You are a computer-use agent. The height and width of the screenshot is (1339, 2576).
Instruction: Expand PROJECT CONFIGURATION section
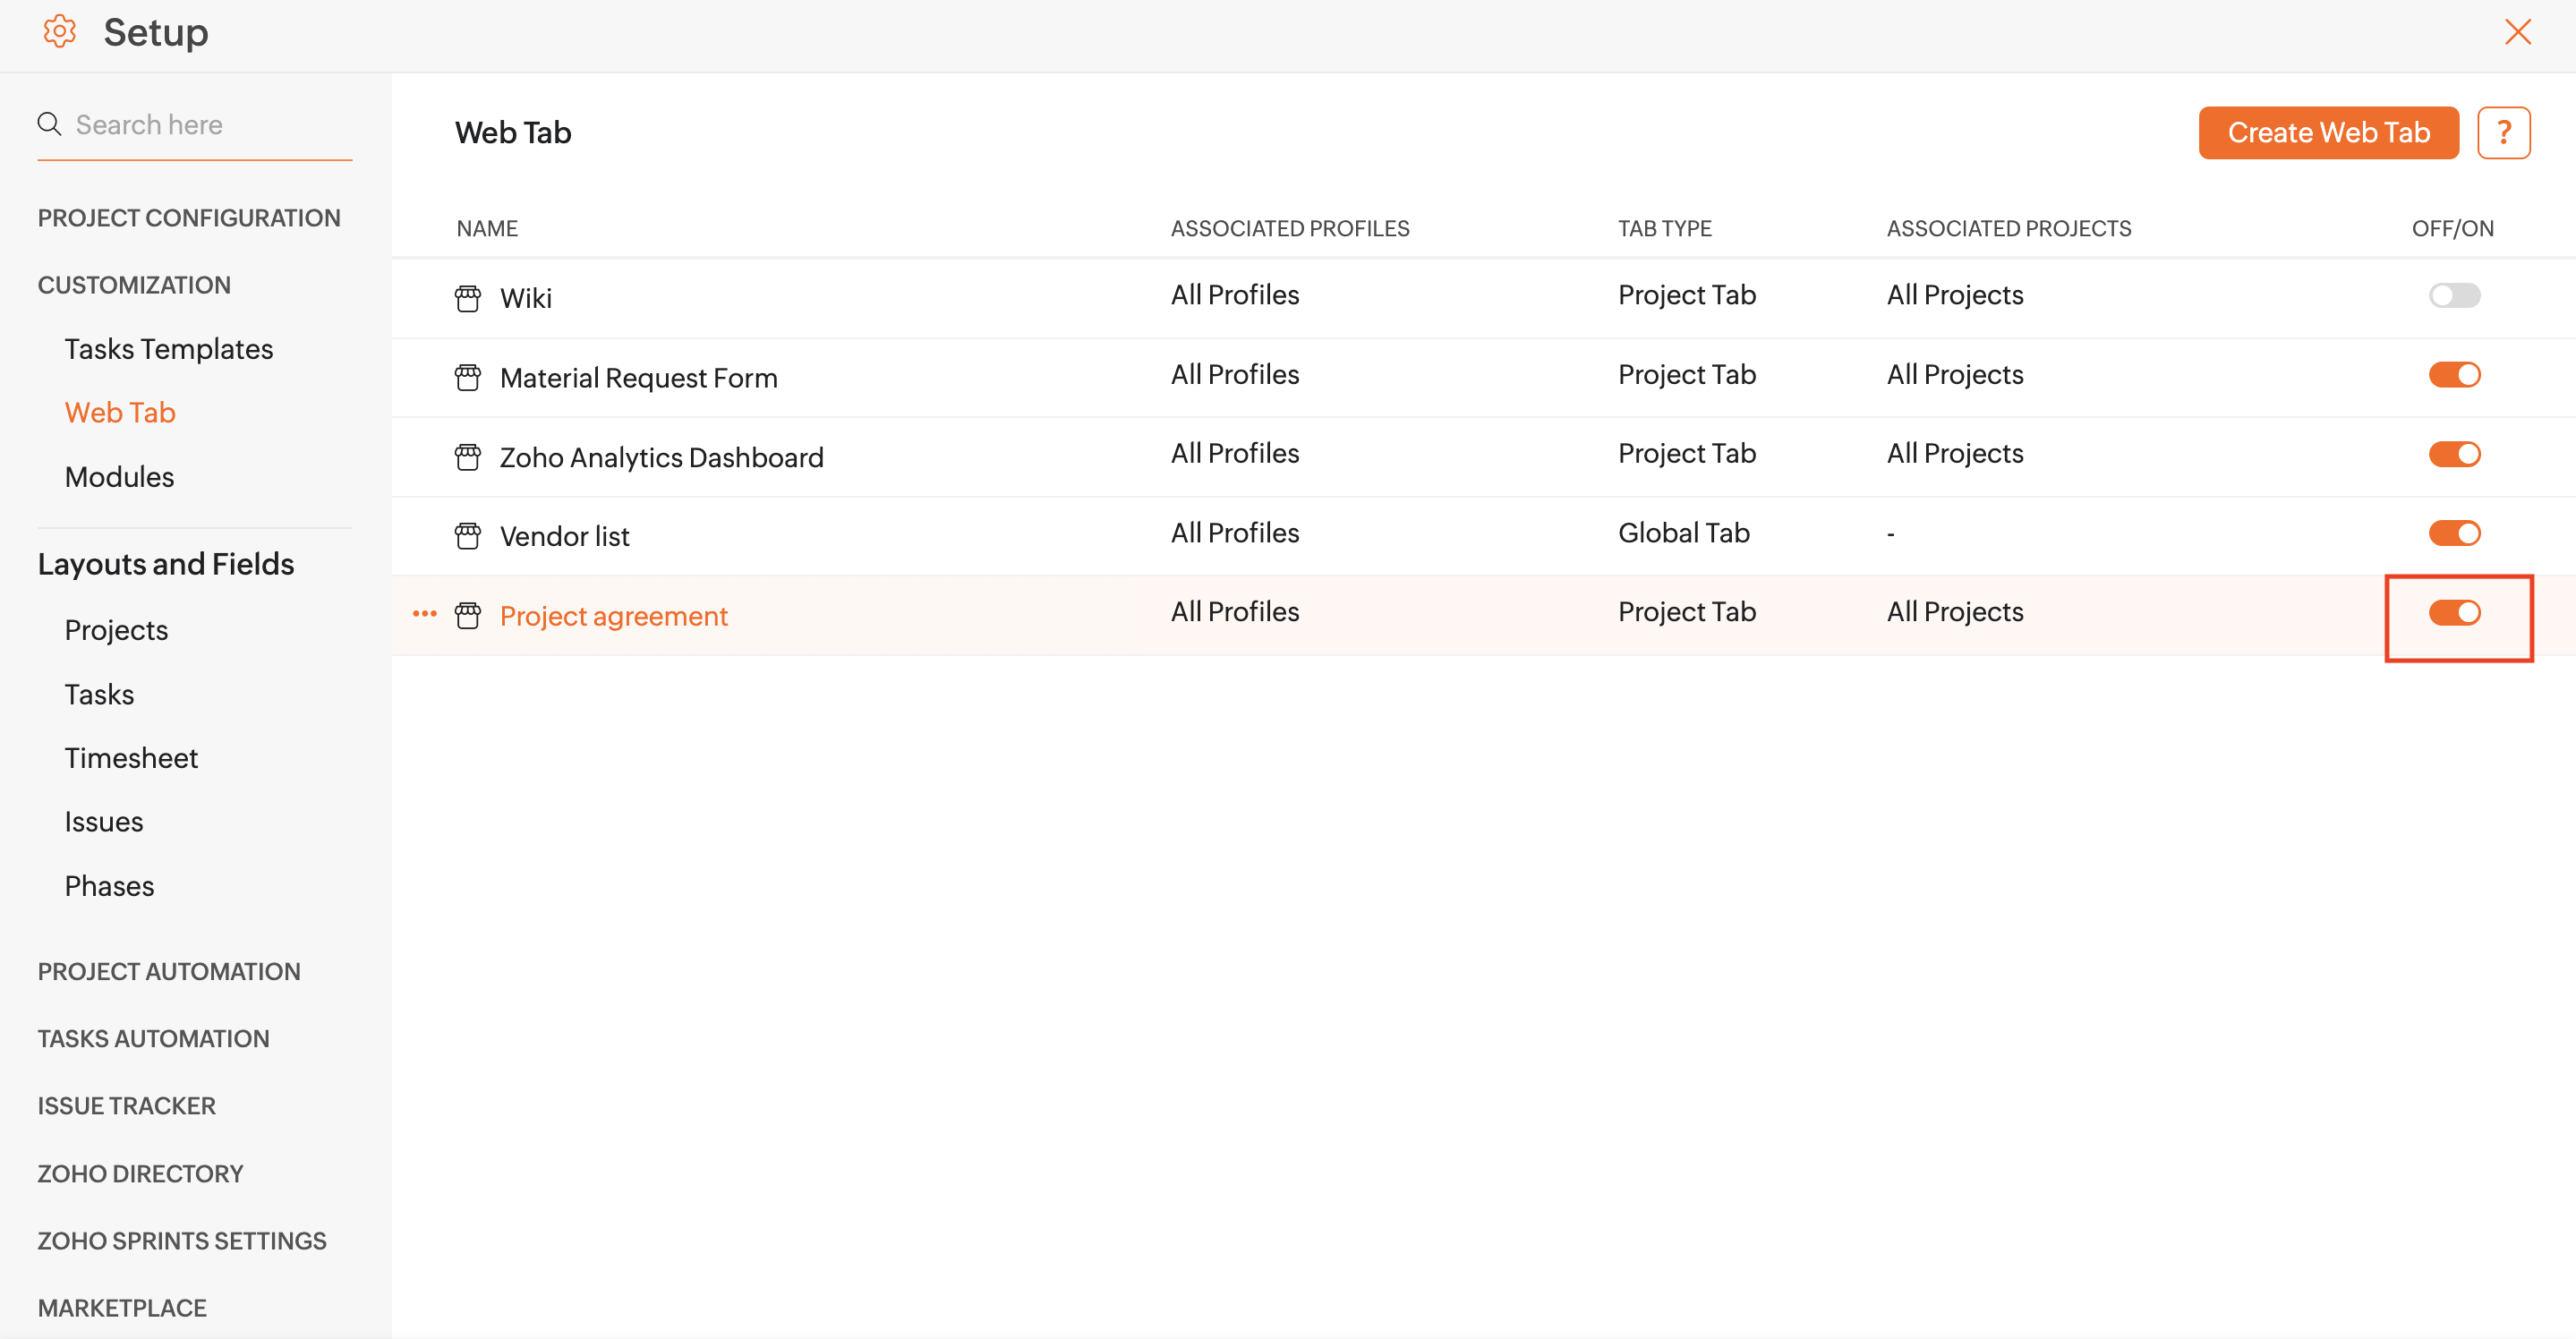click(189, 218)
